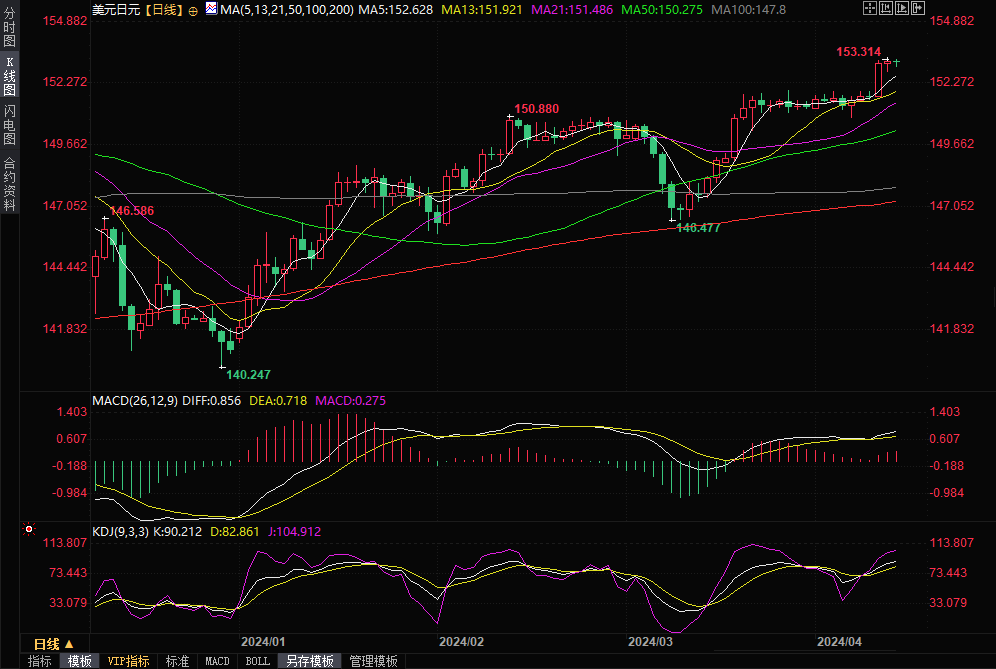
Task: Select the K线图 sidebar tab
Action: click(x=9, y=75)
